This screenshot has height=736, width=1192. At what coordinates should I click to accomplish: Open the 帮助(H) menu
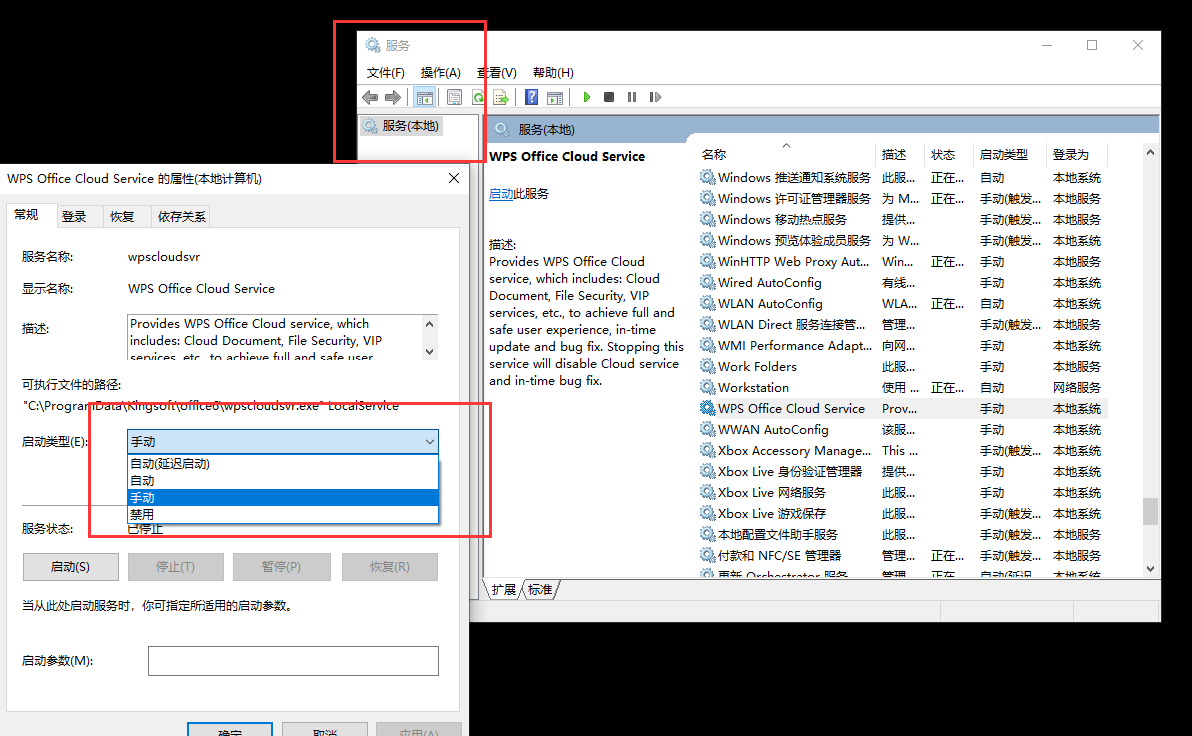(553, 73)
